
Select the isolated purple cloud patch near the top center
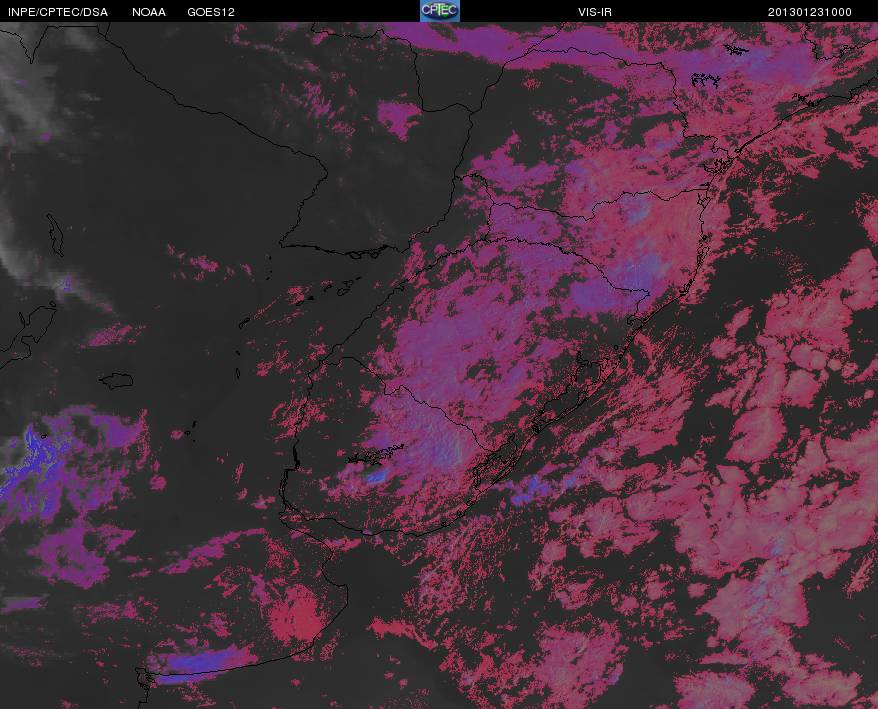399,119
